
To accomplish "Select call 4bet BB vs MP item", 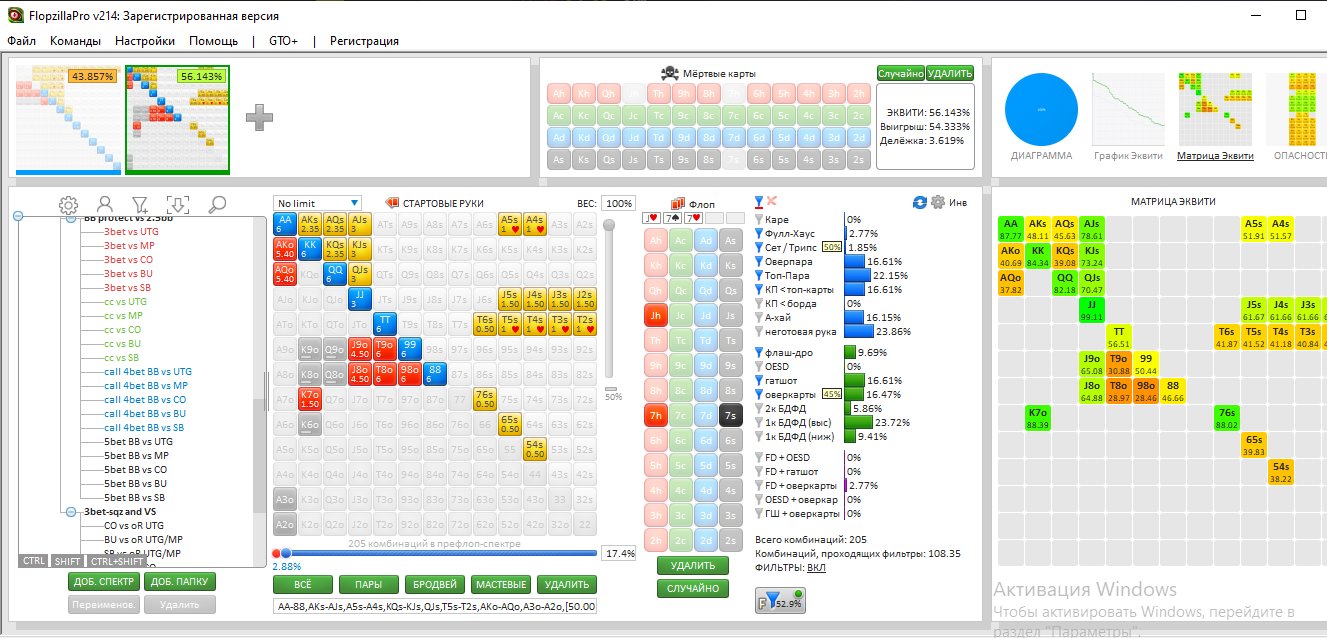I will (146, 385).
